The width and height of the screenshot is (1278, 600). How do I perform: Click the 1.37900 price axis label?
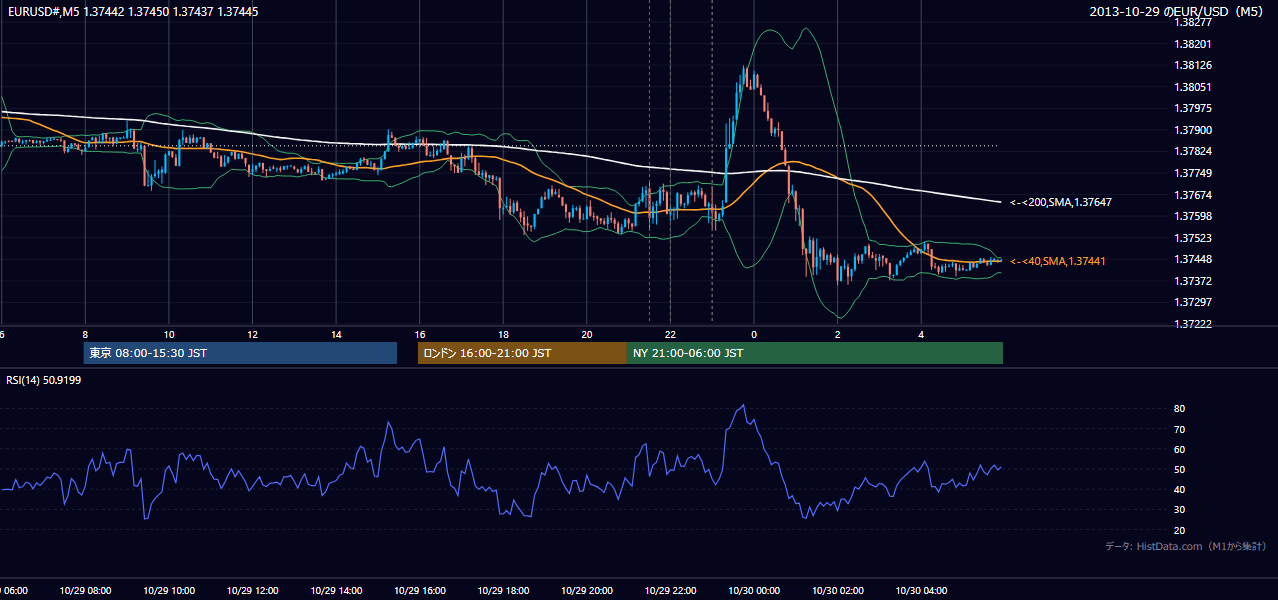[x=1194, y=130]
